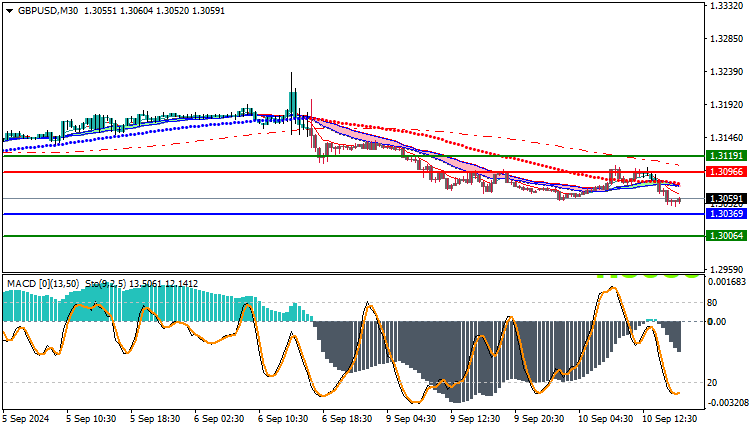750x430 pixels.
Task: Click the Sto(9,2,5) indicator label
Action: (x=106, y=284)
